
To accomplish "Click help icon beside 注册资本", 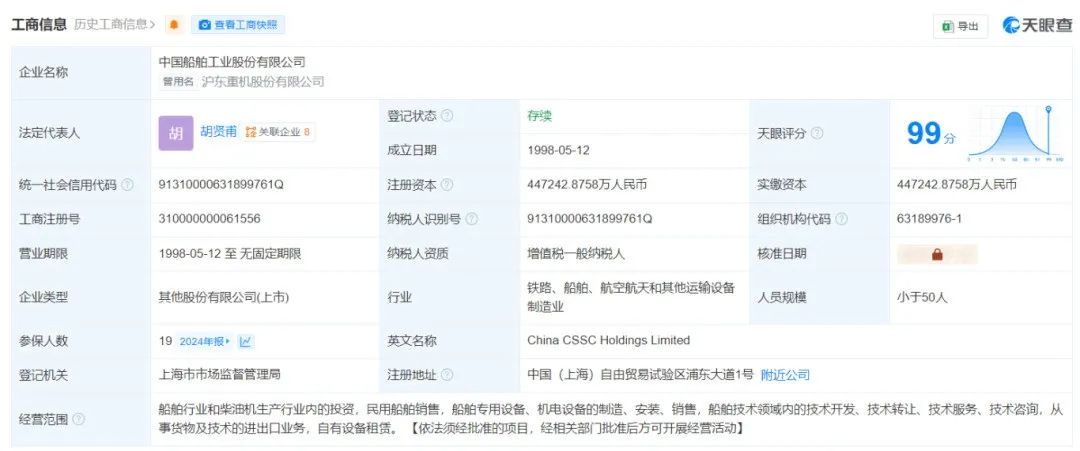I will [x=447, y=185].
